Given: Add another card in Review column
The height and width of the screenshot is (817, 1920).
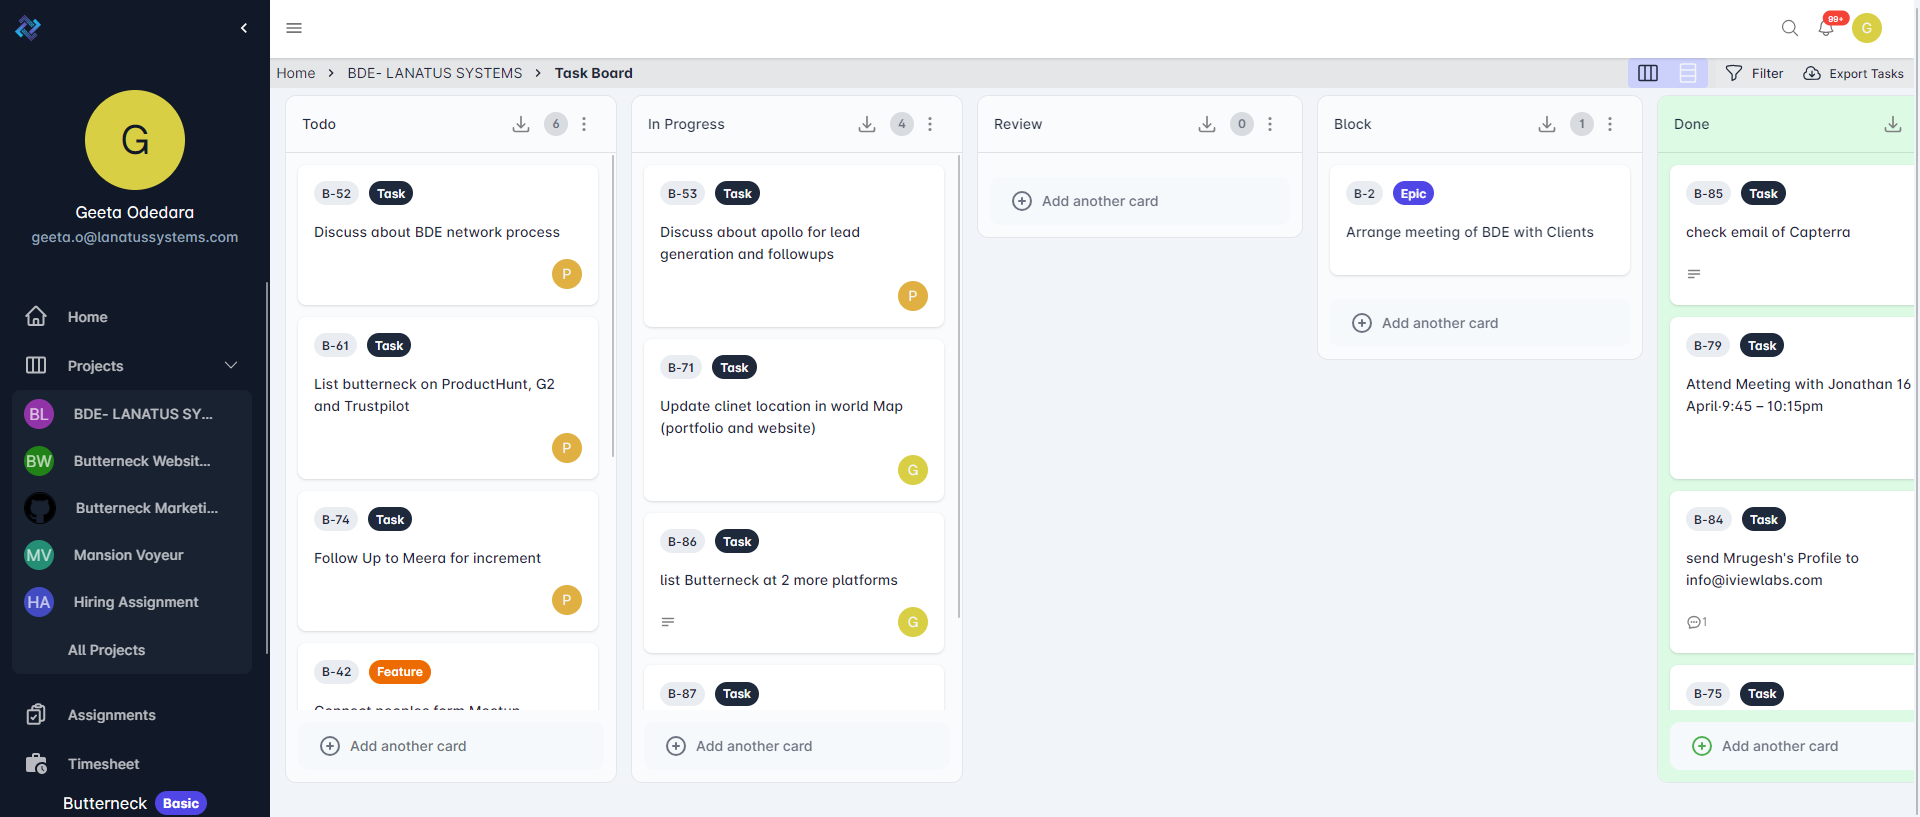Looking at the screenshot, I should tap(1099, 201).
